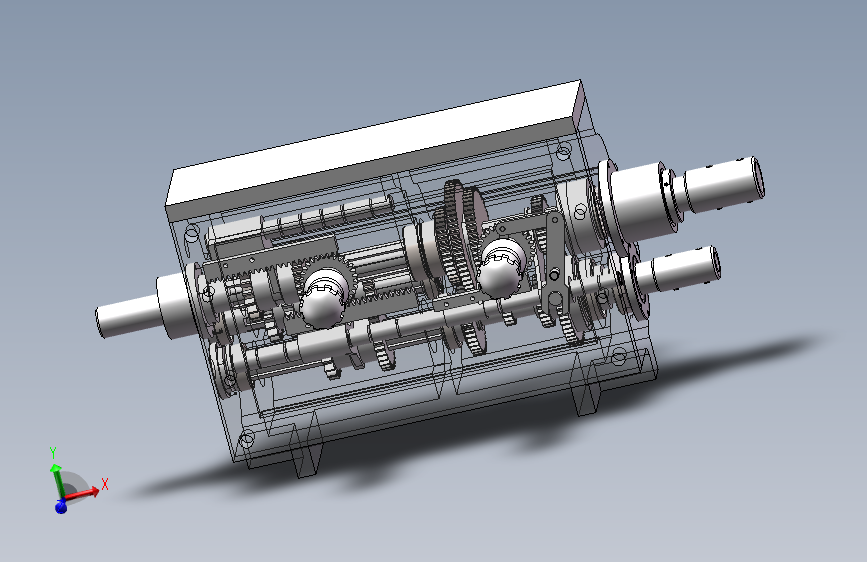Select the upper right output shaft end
This screenshot has width=867, height=562.
[724, 184]
